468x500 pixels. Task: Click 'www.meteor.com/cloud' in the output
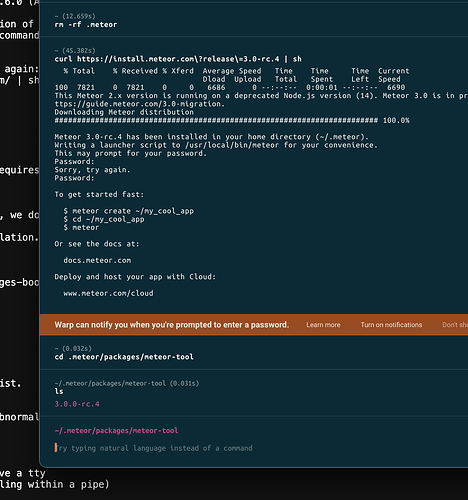point(108,293)
